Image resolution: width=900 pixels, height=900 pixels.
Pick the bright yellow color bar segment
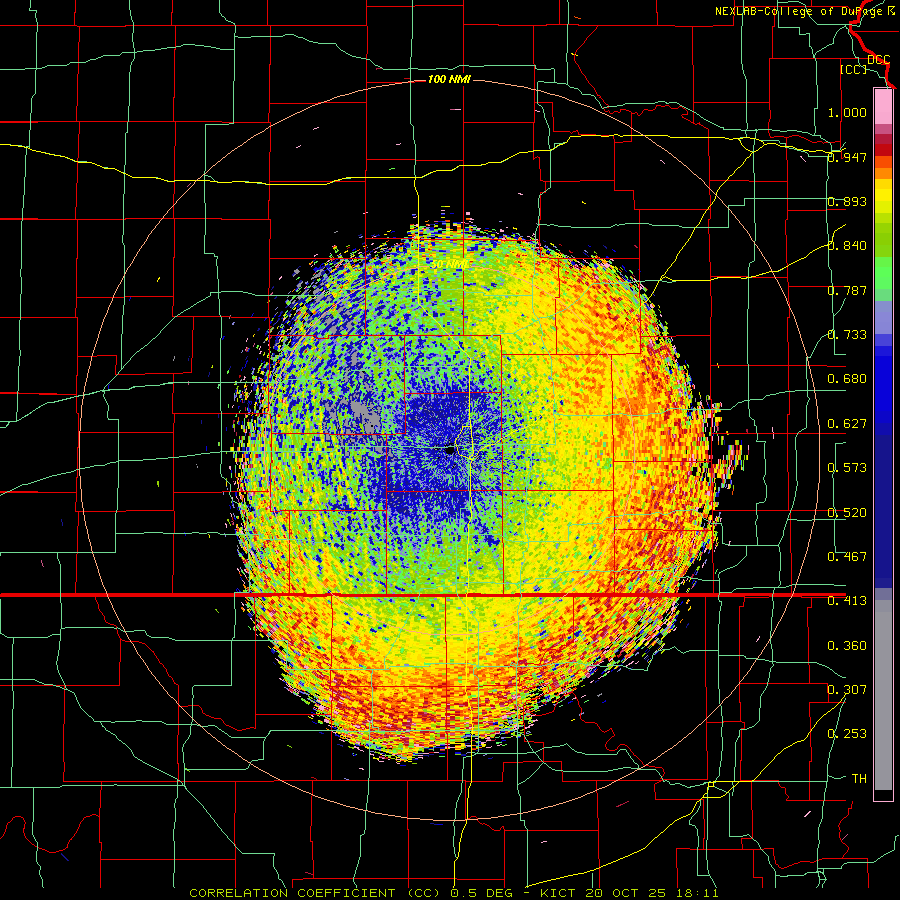pyautogui.click(x=883, y=197)
